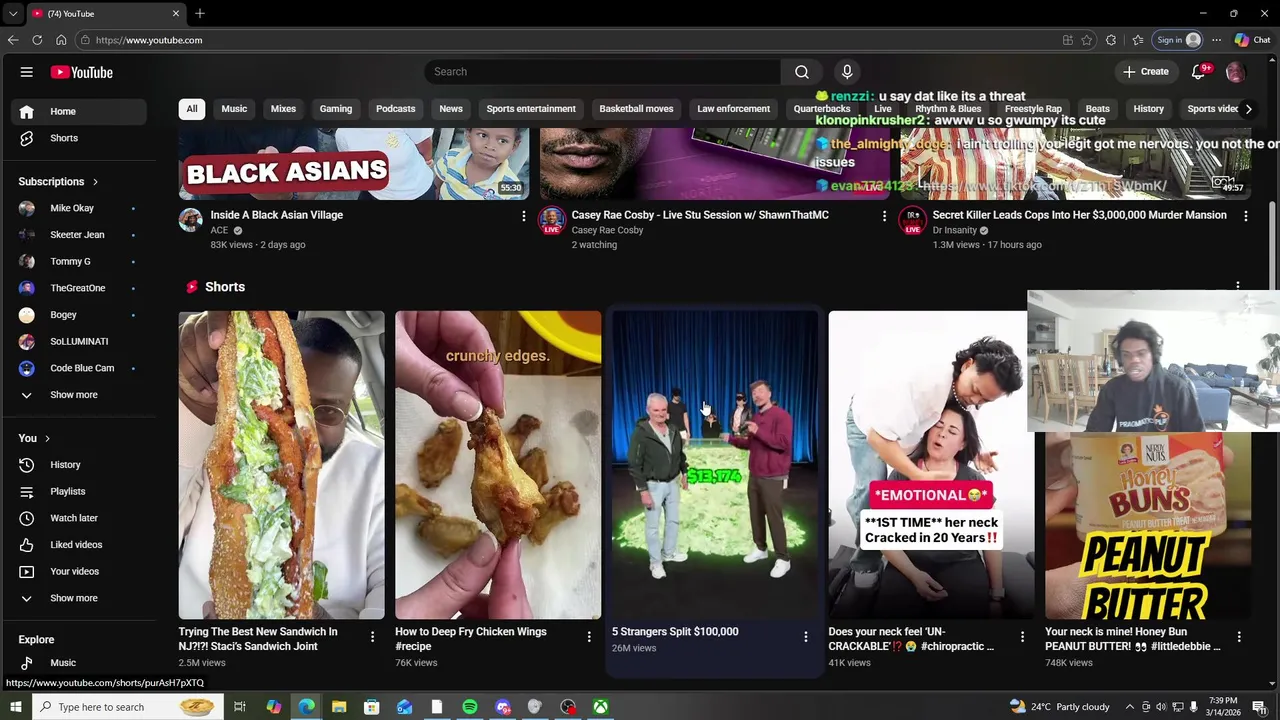
Task: Play the crunchy edges chicken wings short
Action: (x=498, y=465)
